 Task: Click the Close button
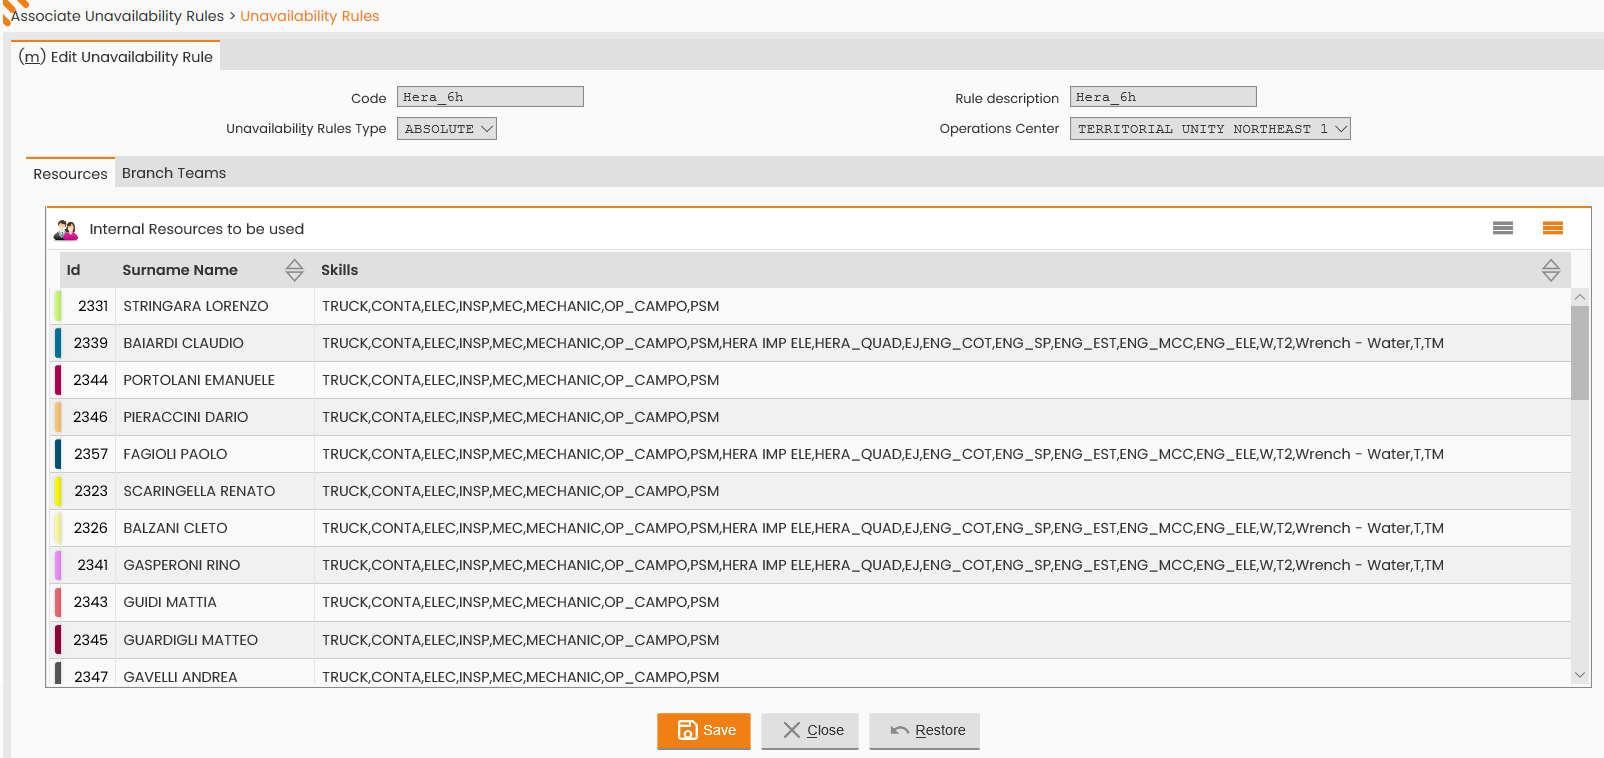[810, 730]
